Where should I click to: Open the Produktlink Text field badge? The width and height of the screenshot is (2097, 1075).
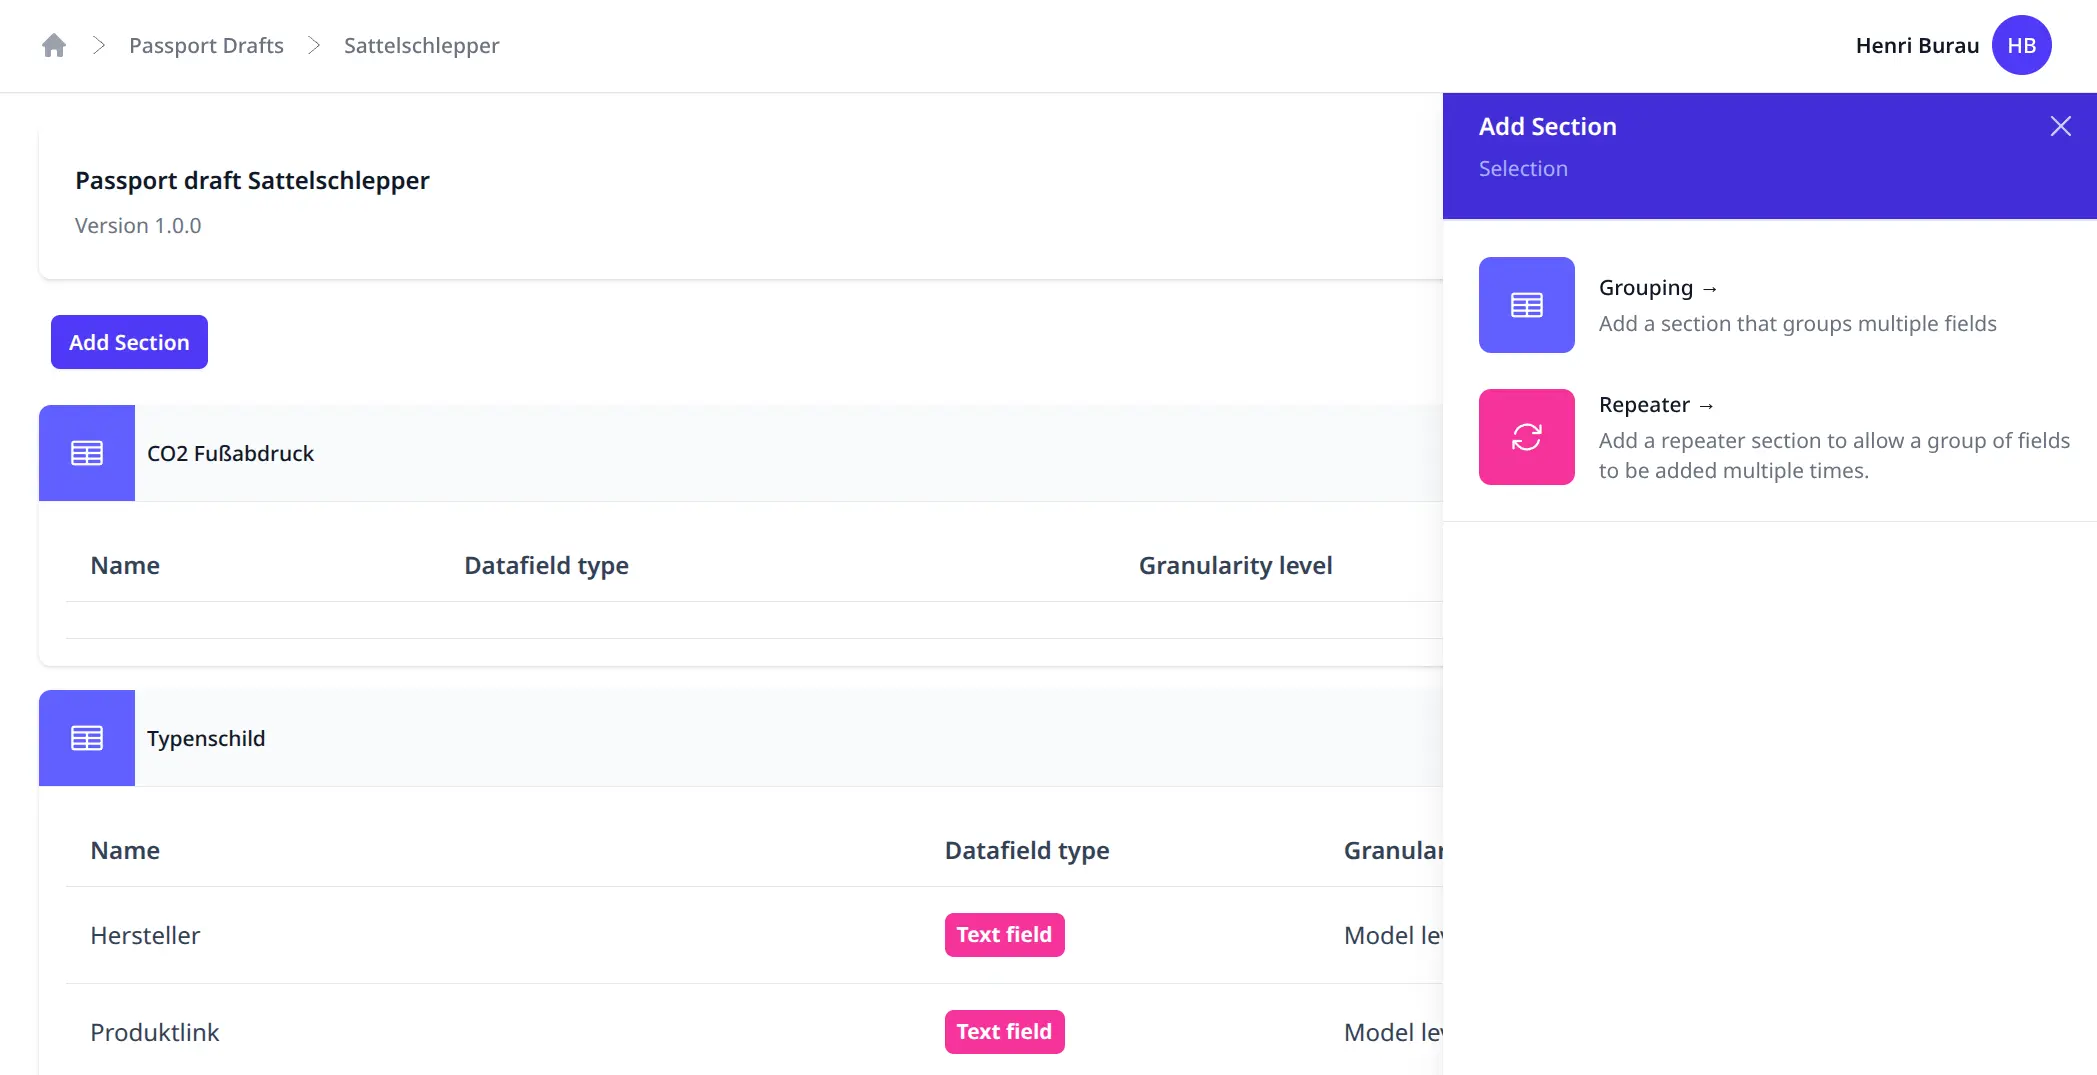pyautogui.click(x=1004, y=1031)
